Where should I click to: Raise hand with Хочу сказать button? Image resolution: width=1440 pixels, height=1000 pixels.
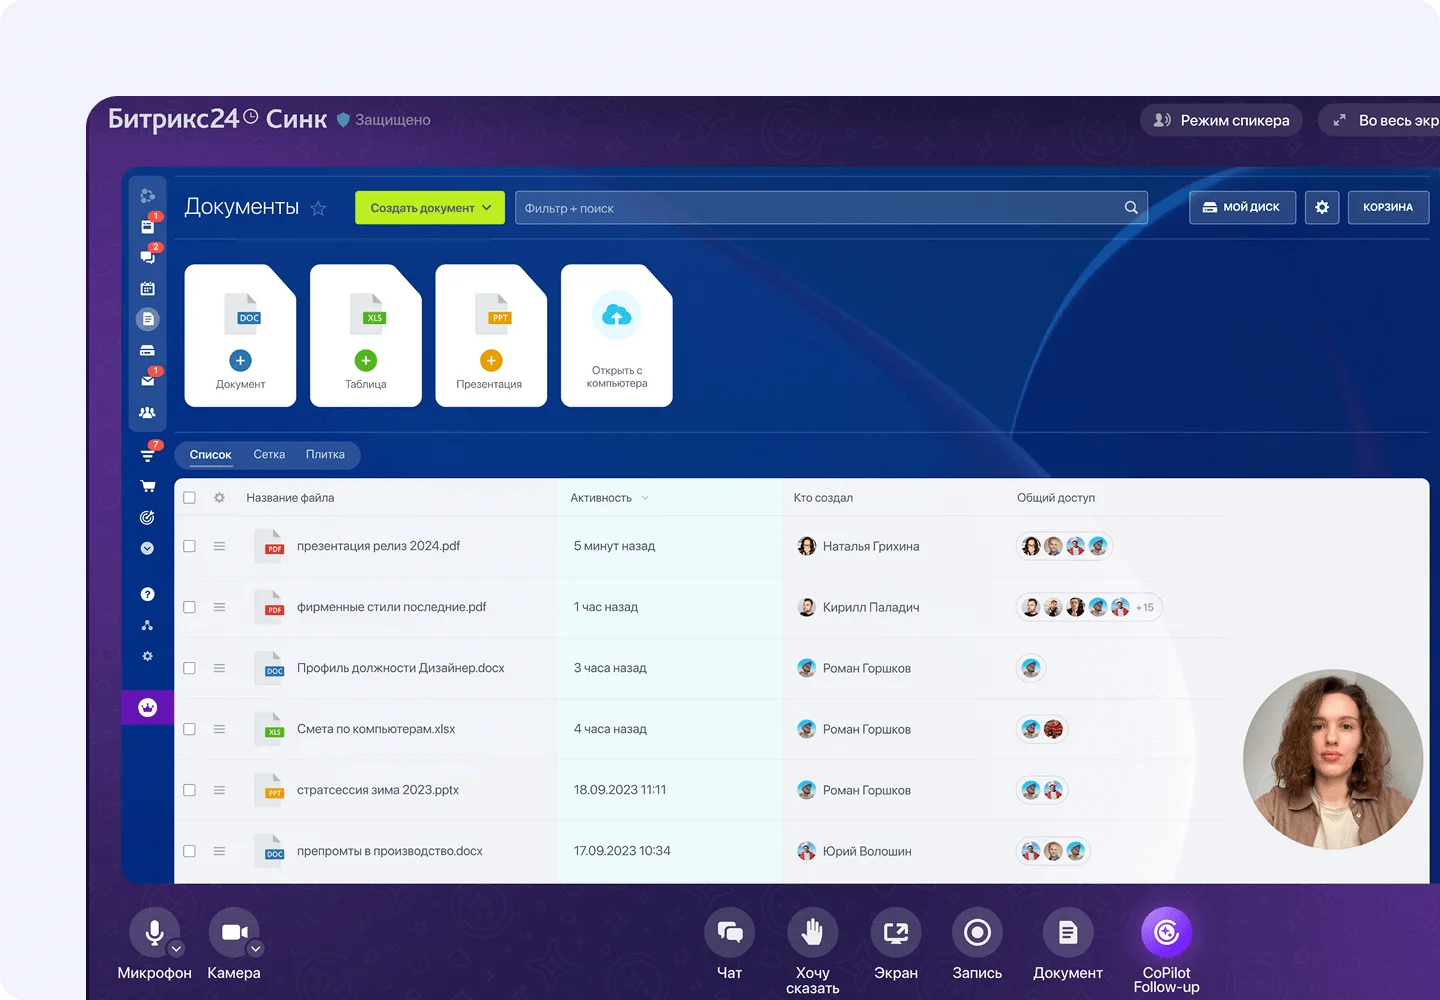pos(812,933)
